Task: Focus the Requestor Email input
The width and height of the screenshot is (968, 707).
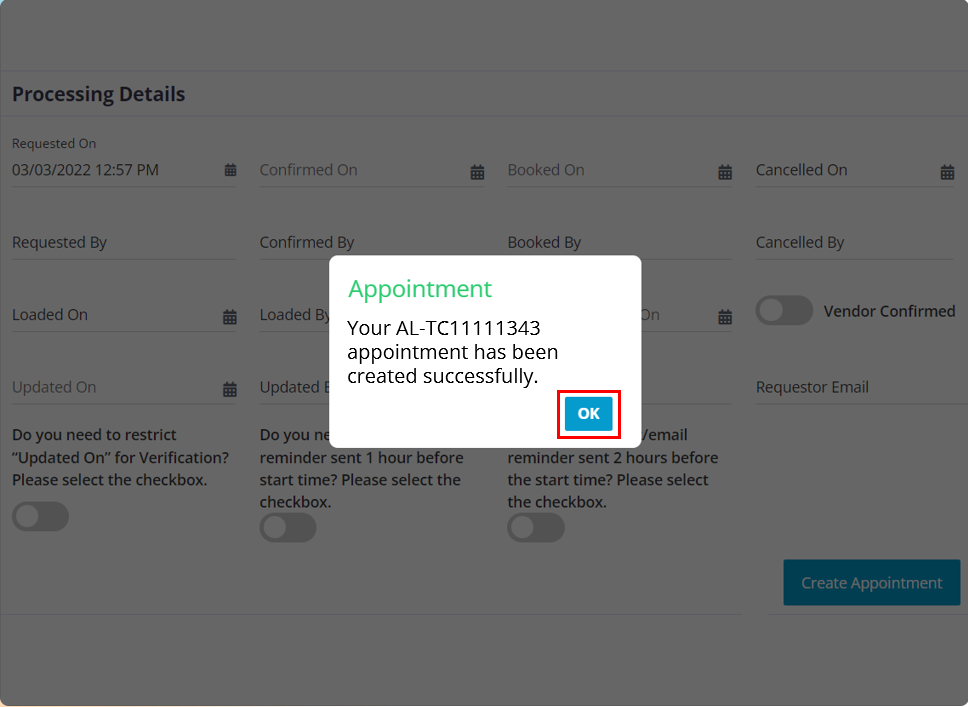Action: [855, 387]
